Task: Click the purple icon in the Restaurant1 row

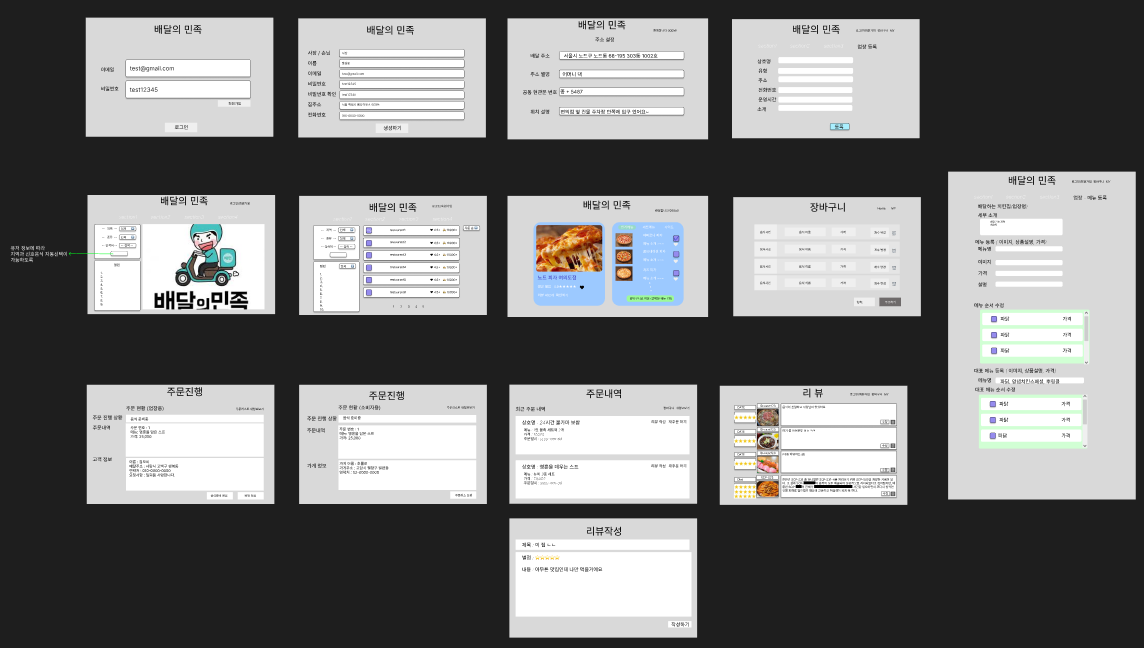Action: [x=369, y=231]
